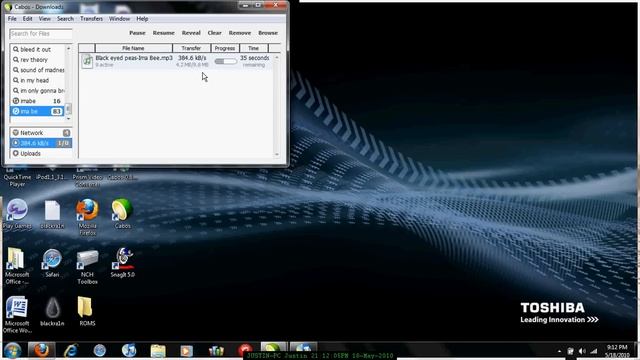Viewport: 640px width, 360px height.
Task: Select the 'im only gonna br' search
Action: pyautogui.click(x=38, y=91)
